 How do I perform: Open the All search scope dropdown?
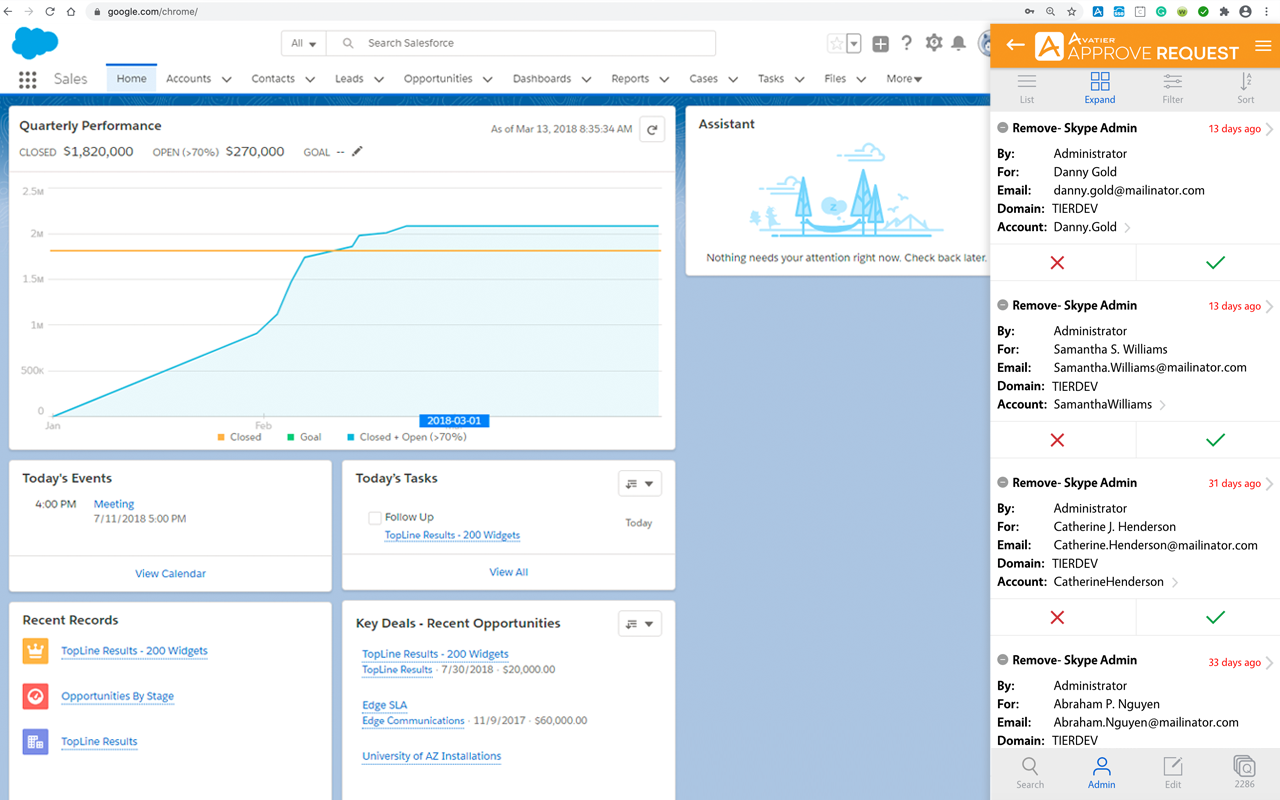pyautogui.click(x=304, y=43)
